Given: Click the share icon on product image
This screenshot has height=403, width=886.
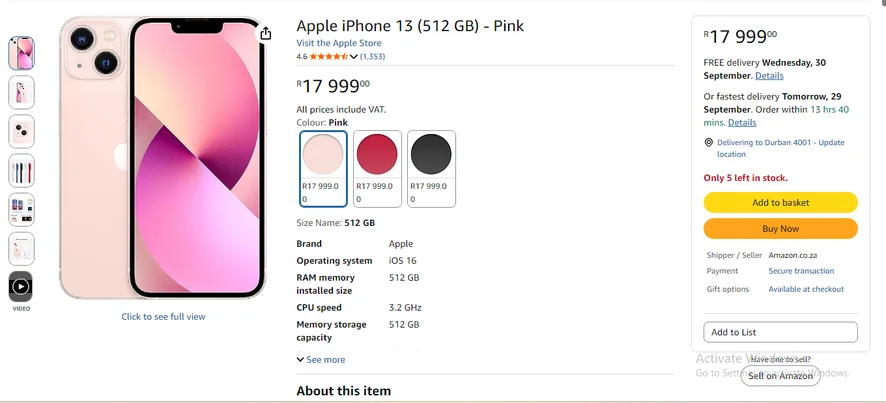Looking at the screenshot, I should click(266, 34).
